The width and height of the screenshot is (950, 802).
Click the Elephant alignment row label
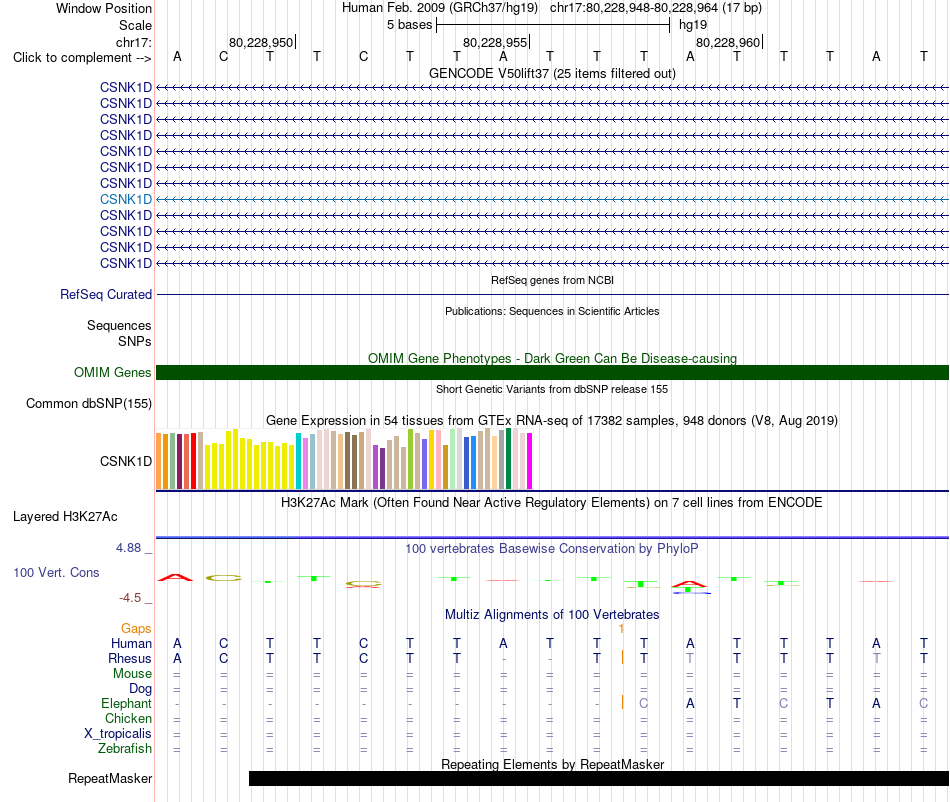point(126,704)
